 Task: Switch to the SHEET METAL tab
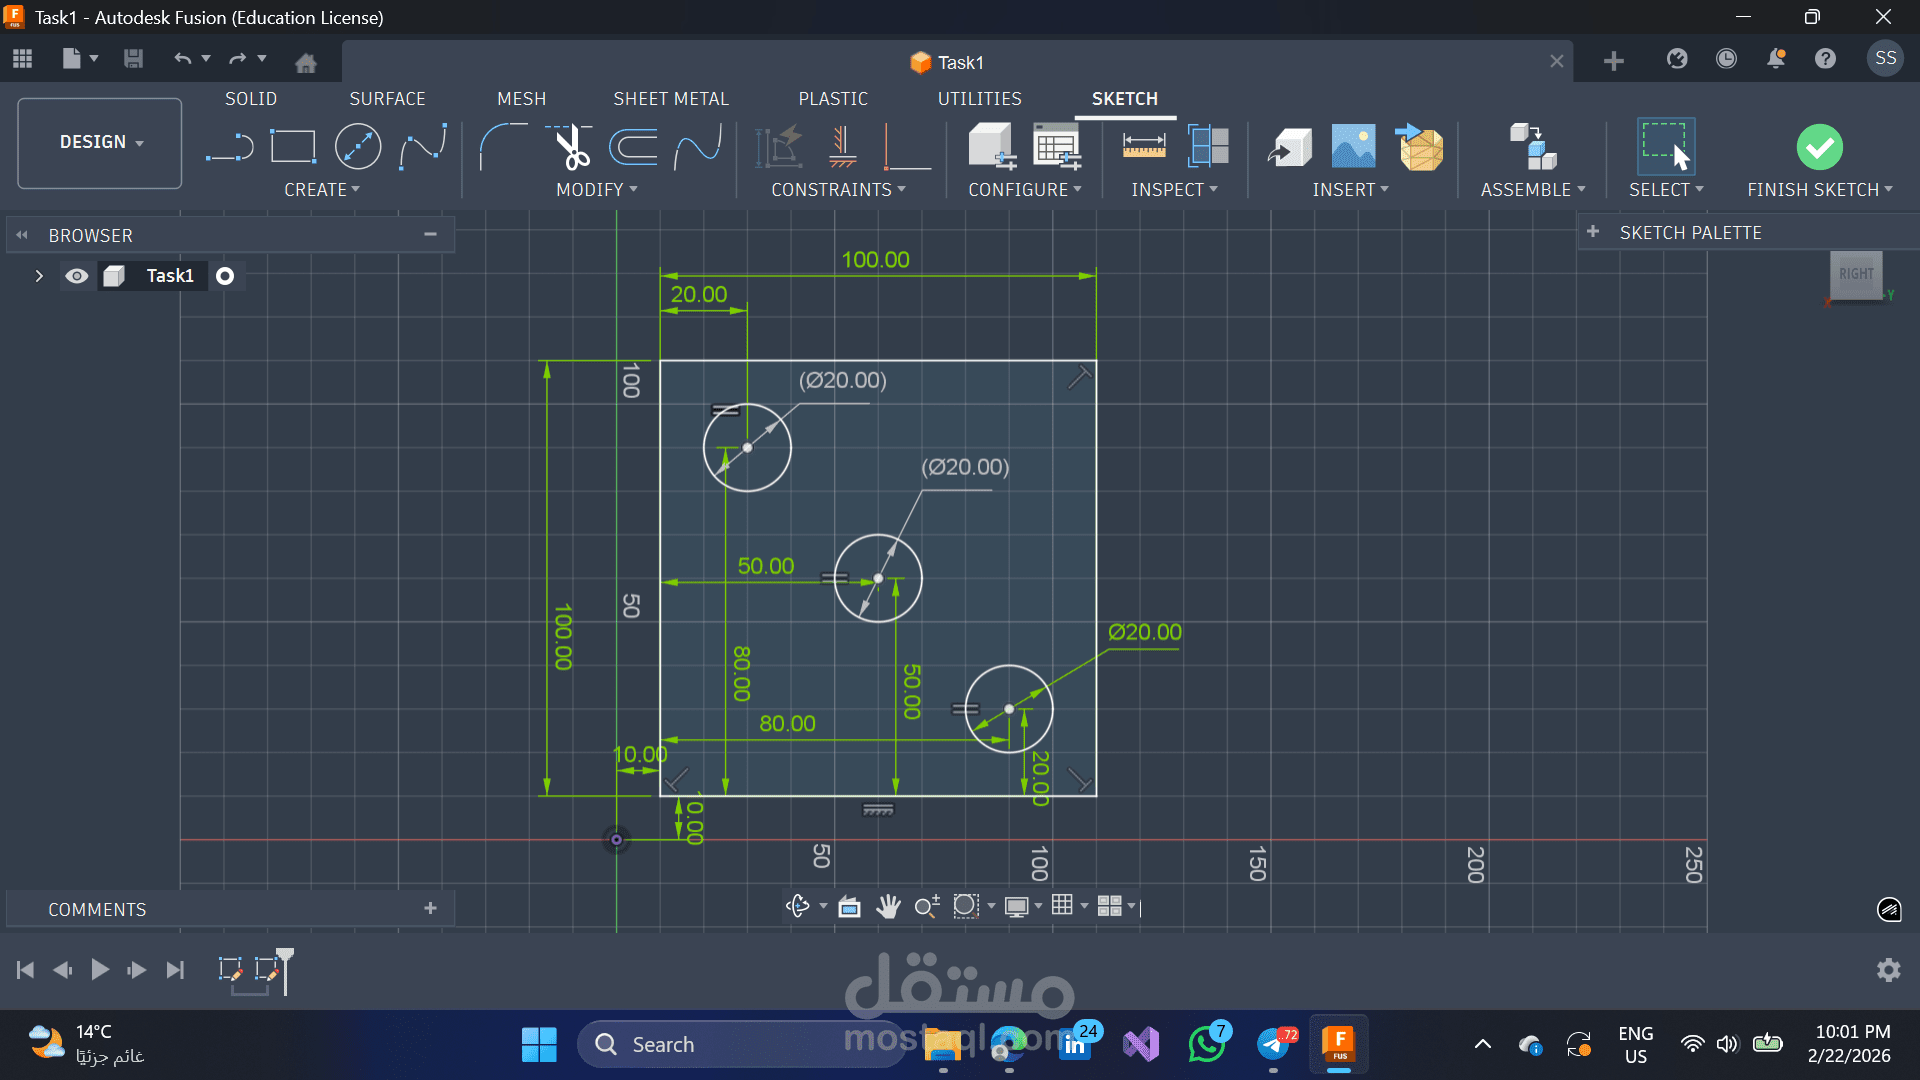(x=671, y=99)
